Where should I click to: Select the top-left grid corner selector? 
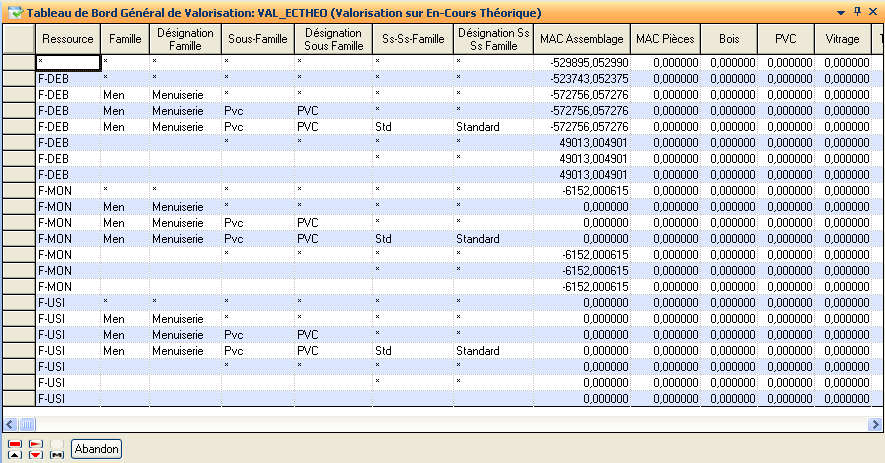18,39
